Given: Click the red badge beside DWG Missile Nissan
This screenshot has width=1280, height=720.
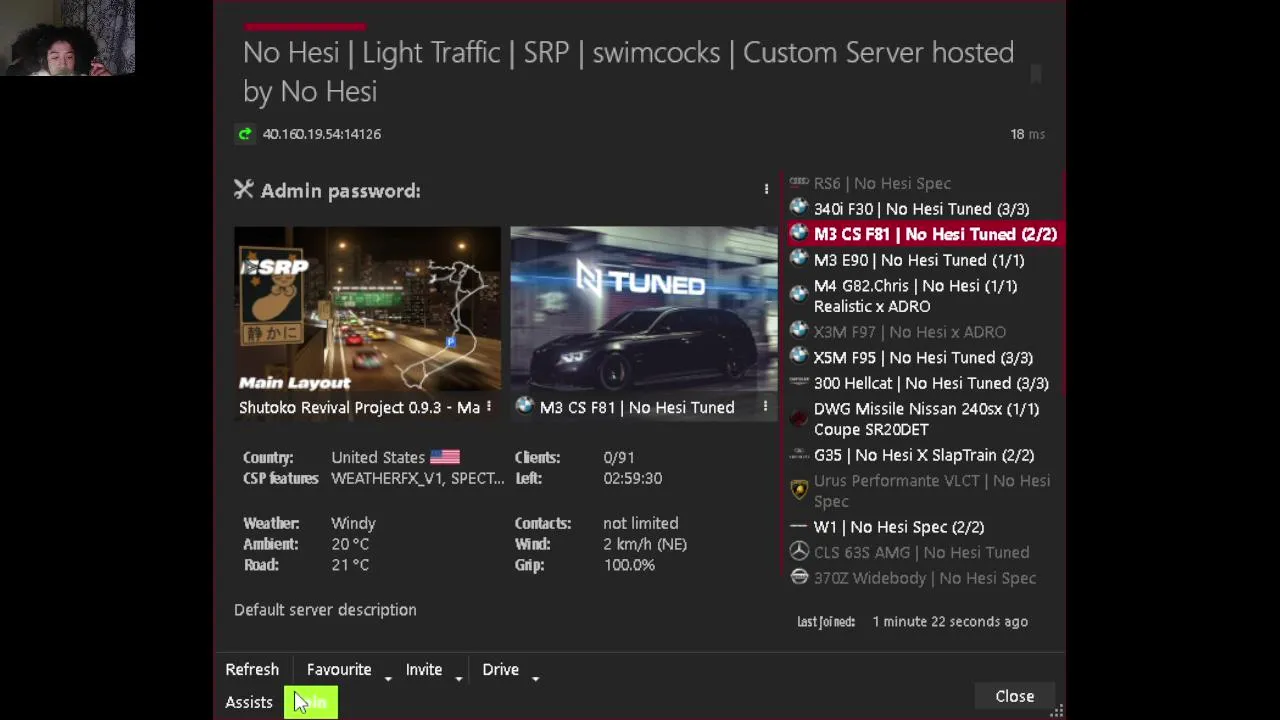Looking at the screenshot, I should click(x=798, y=418).
